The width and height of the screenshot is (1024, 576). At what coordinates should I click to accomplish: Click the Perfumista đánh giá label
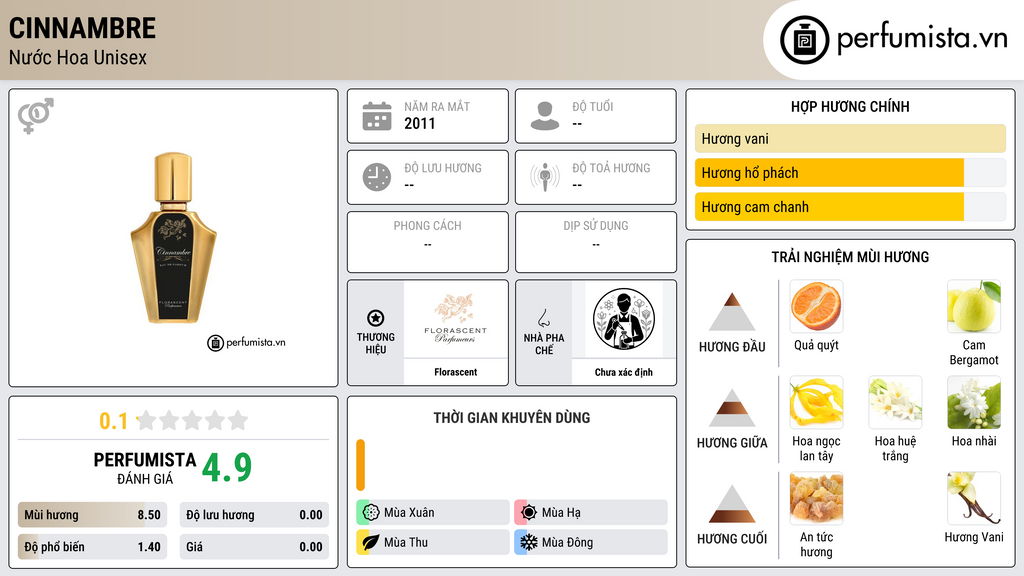click(x=144, y=468)
